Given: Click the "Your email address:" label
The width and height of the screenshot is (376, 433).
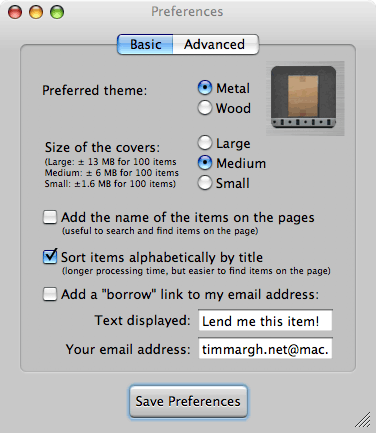Looking at the screenshot, I should (128, 349).
